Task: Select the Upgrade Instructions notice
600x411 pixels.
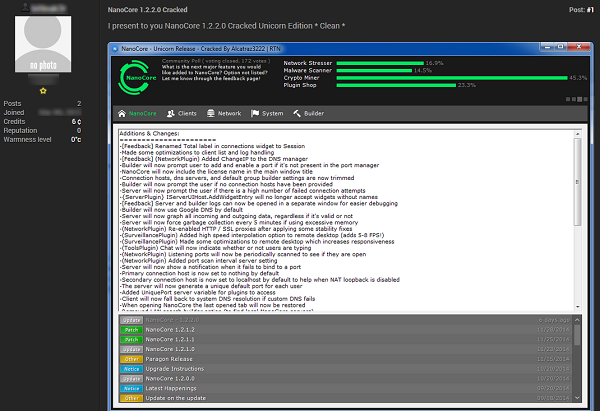Action: click(346, 369)
